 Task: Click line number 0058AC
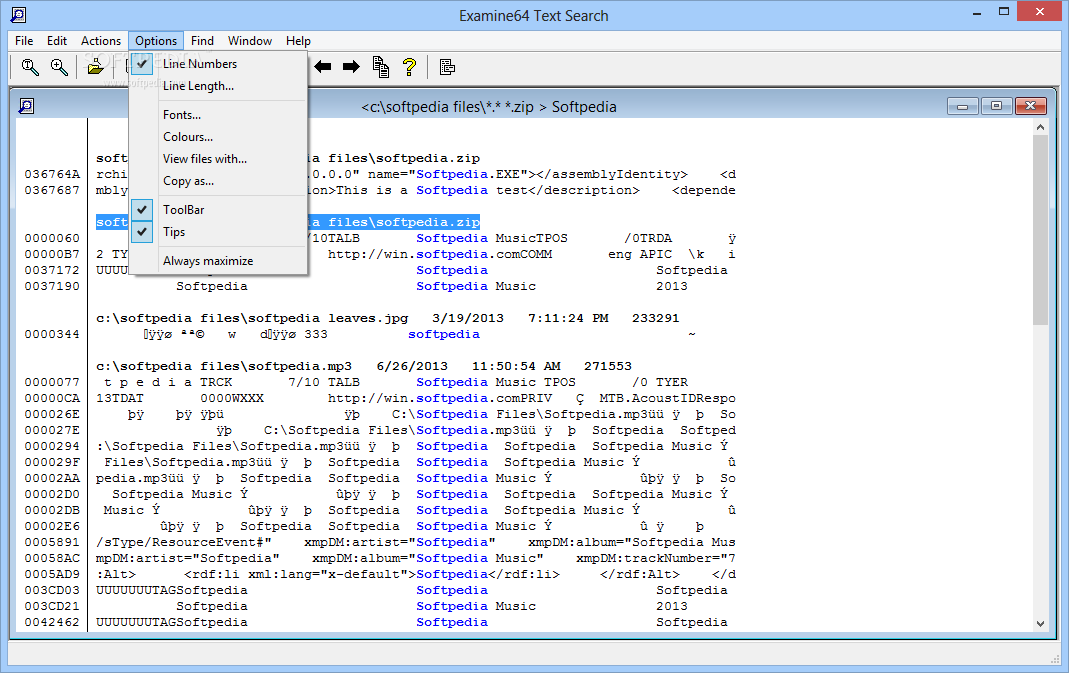point(52,558)
